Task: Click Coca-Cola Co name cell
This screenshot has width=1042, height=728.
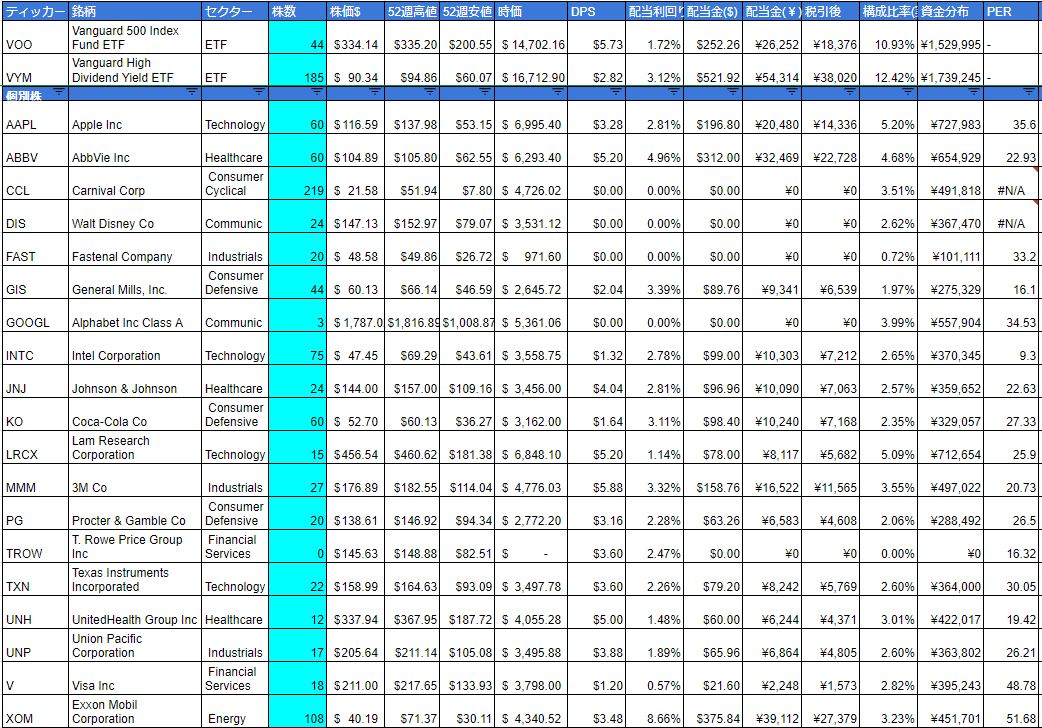Action: 135,414
